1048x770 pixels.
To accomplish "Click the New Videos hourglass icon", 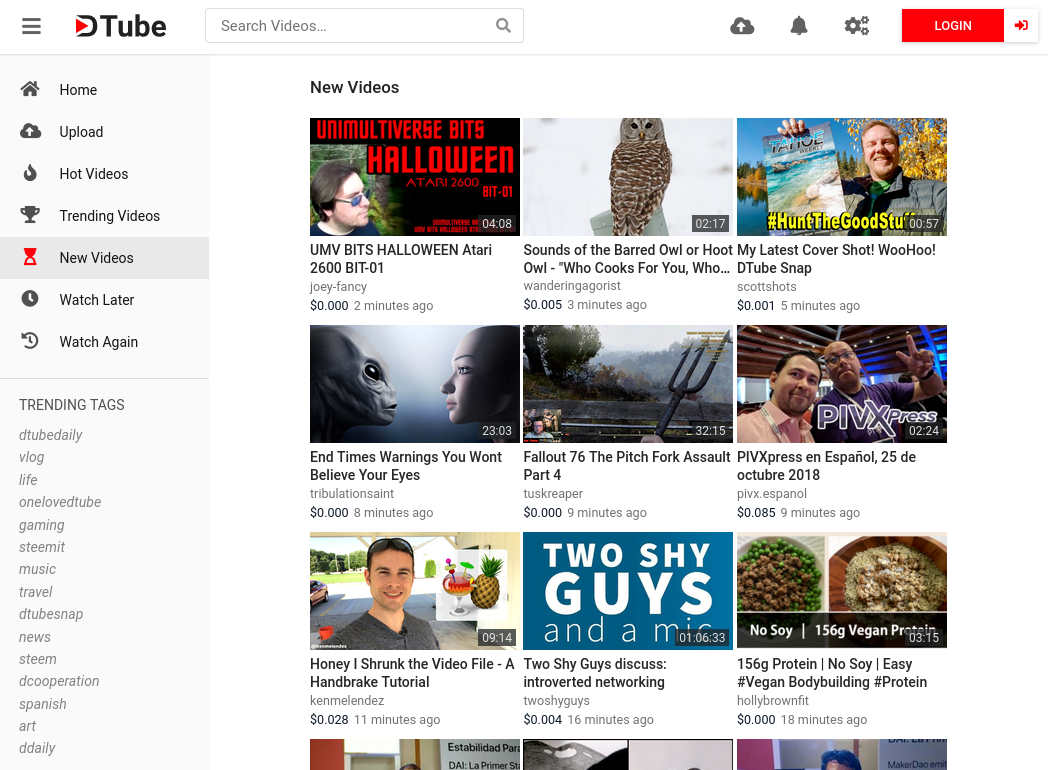I will (30, 257).
